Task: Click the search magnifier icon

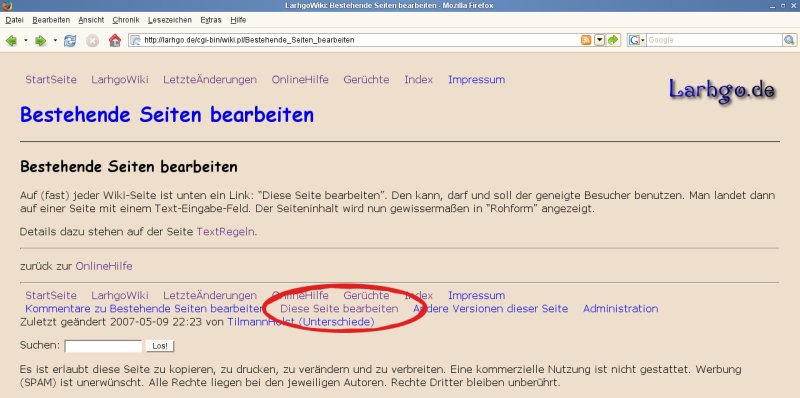Action: 789,40
